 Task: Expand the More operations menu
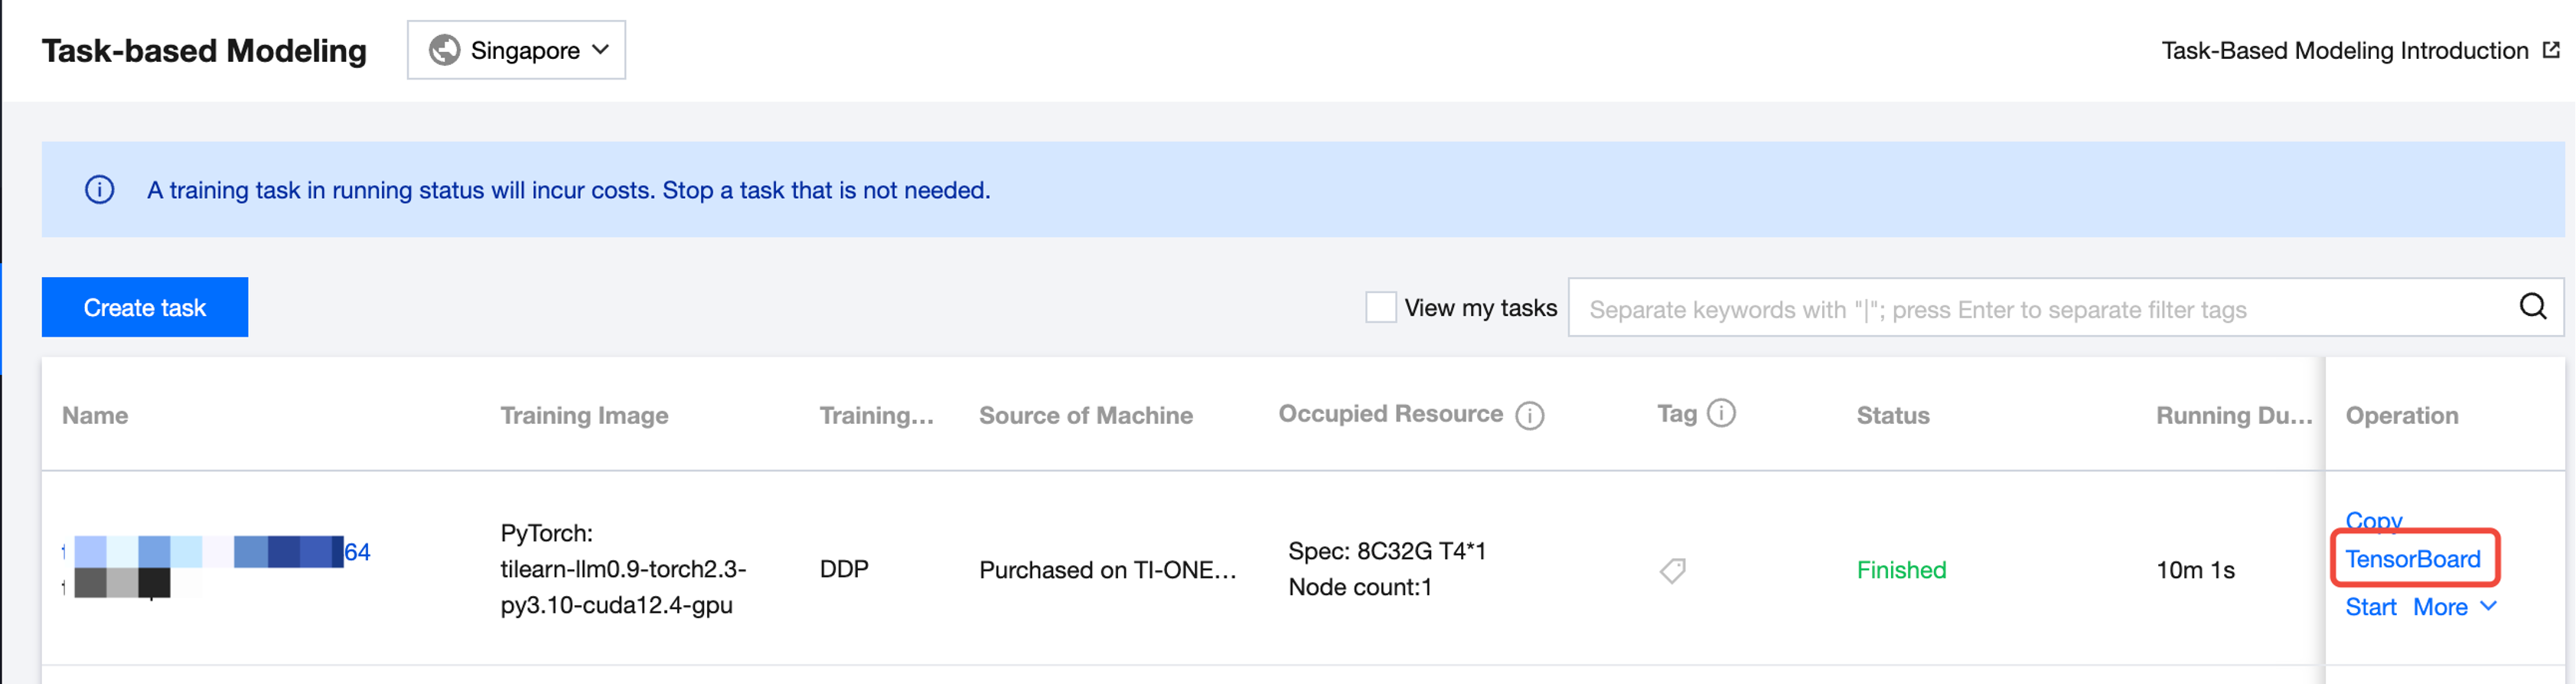click(x=2454, y=607)
